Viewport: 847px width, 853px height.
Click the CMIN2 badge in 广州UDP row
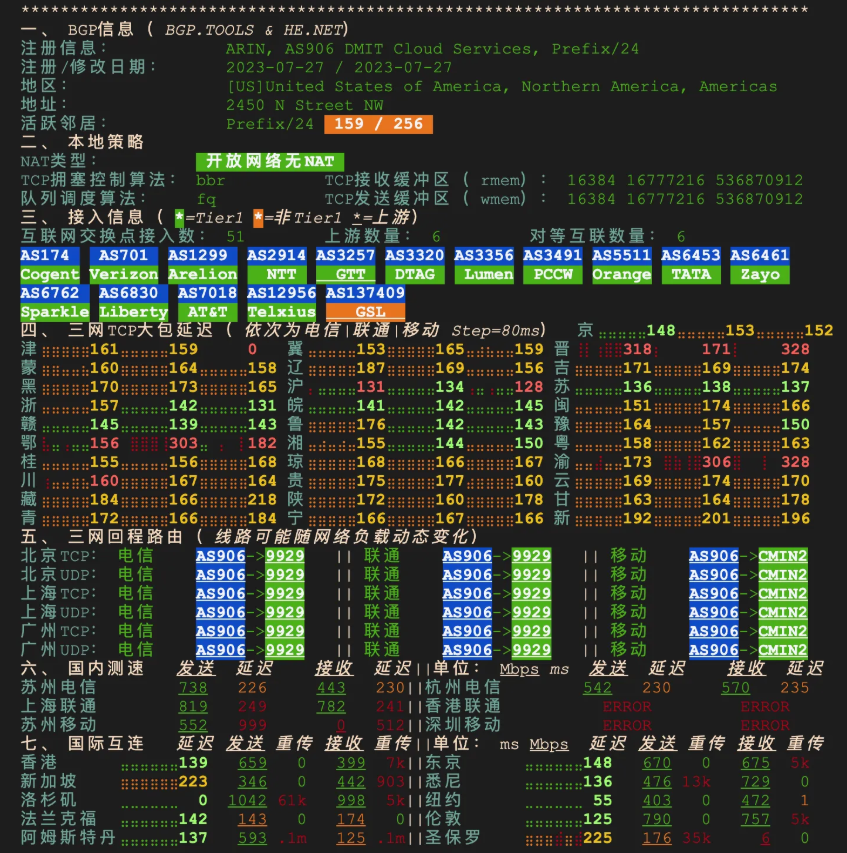(782, 650)
